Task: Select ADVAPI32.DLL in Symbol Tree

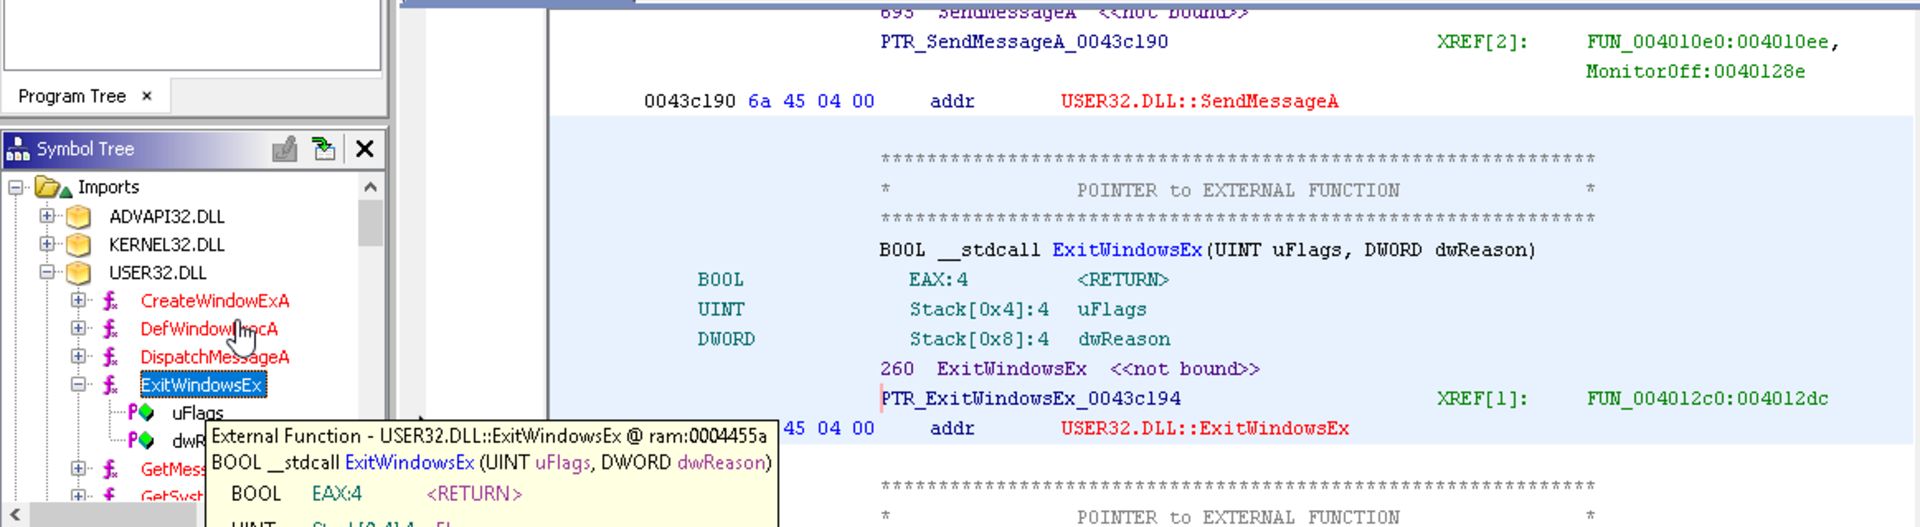Action: click(x=167, y=216)
